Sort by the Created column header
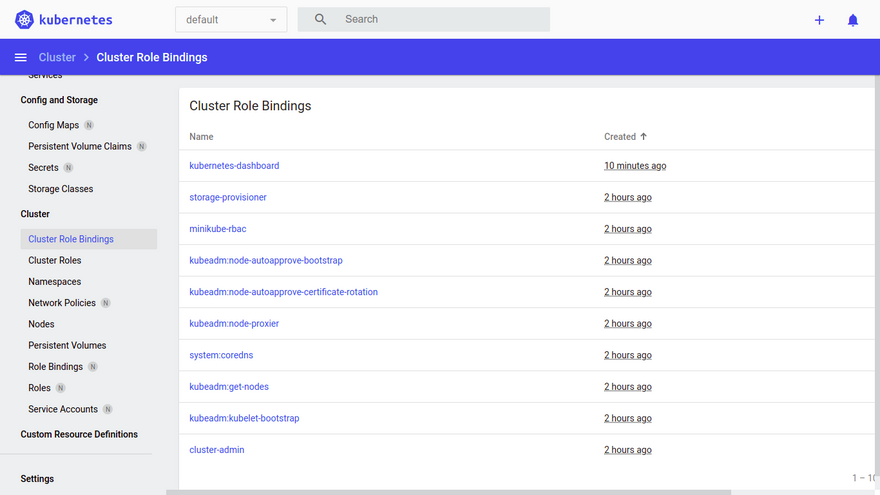Viewport: 880px width, 495px height. (x=619, y=137)
